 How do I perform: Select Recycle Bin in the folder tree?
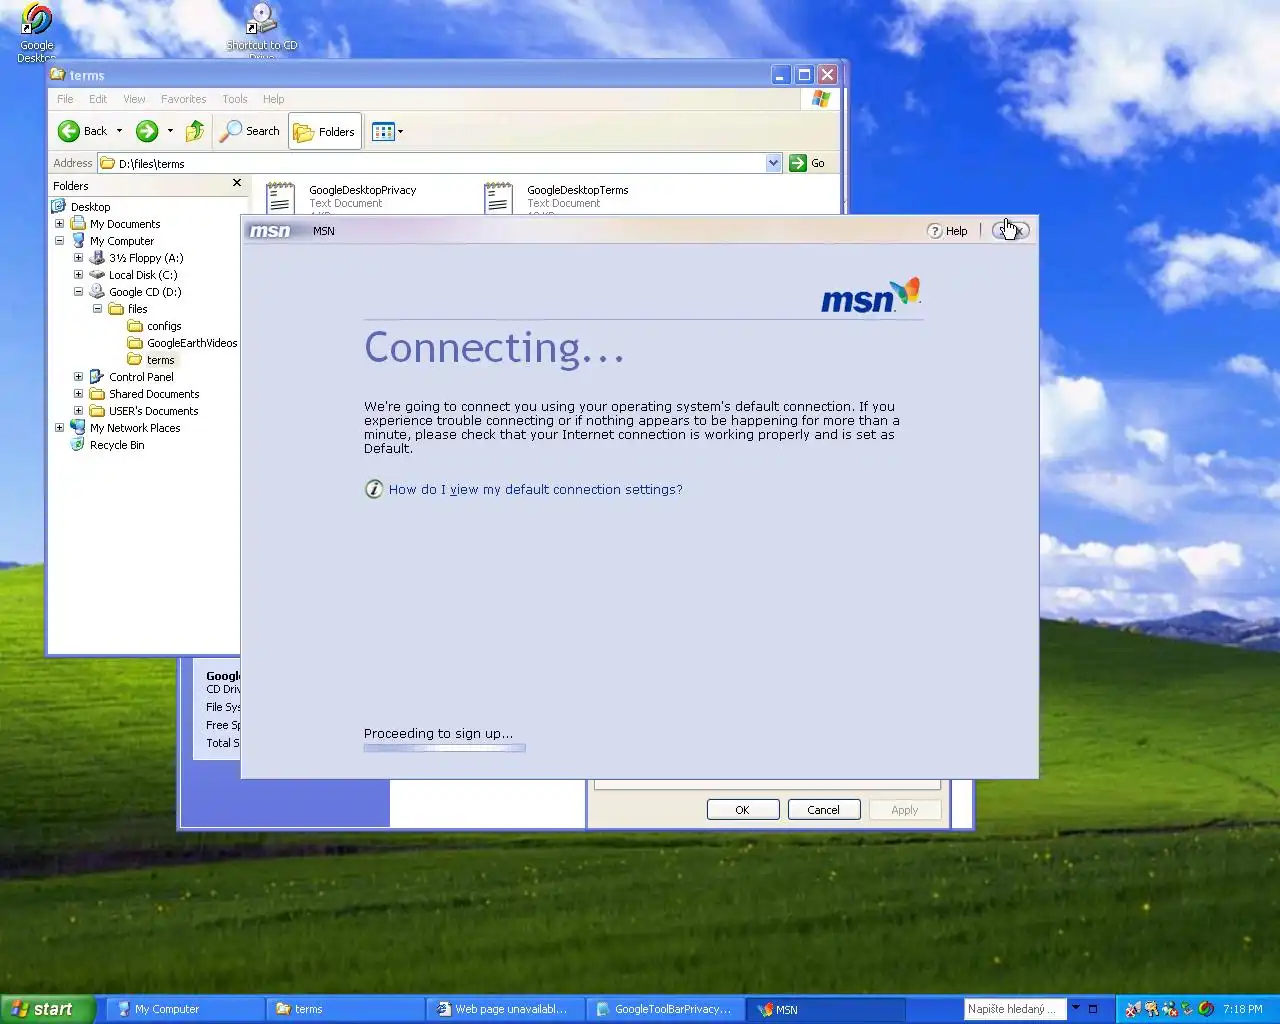[x=117, y=445]
